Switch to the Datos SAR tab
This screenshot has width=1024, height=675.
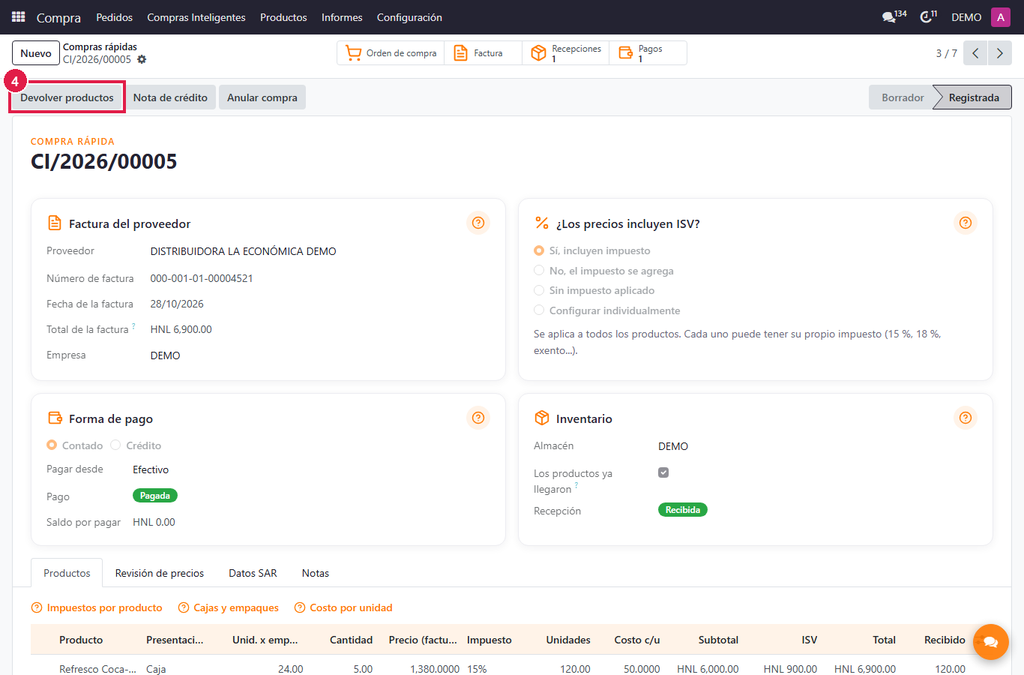click(253, 573)
